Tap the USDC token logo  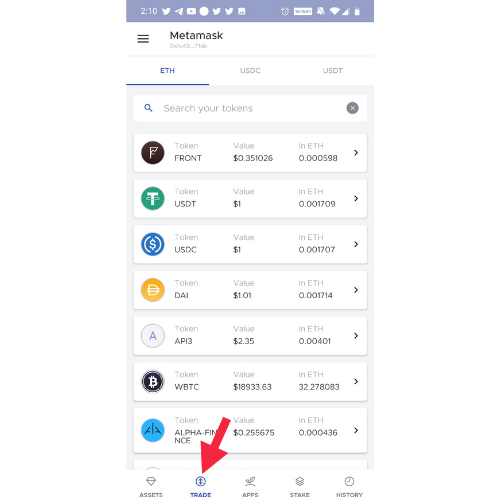(153, 244)
